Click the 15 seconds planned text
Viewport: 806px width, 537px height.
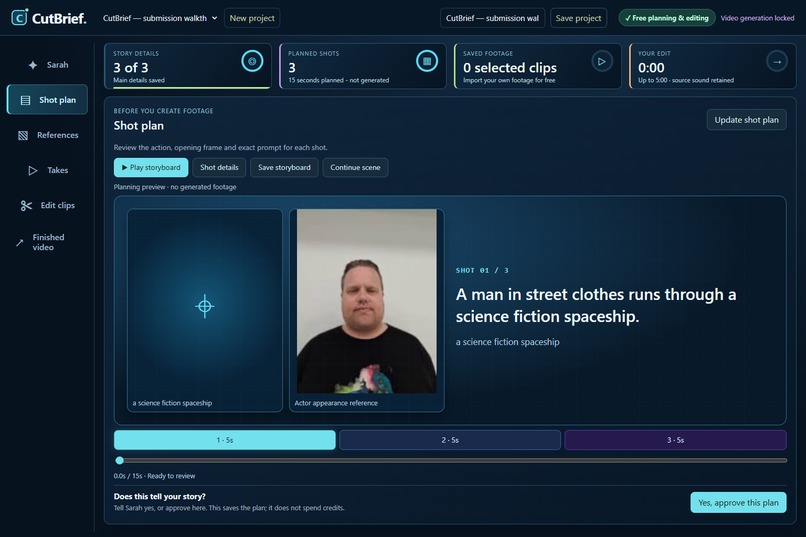pyautogui.click(x=338, y=80)
